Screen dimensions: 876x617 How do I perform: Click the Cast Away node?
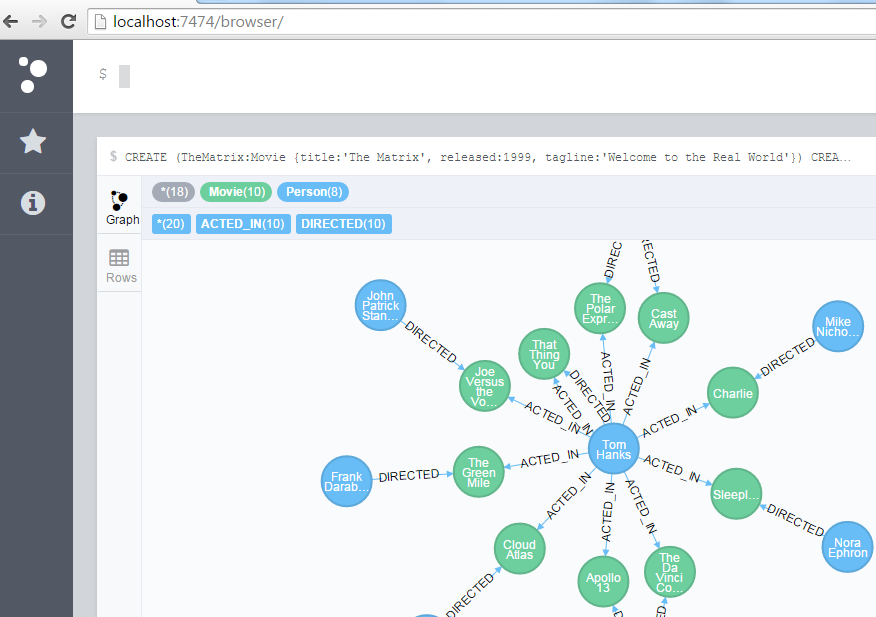(664, 318)
